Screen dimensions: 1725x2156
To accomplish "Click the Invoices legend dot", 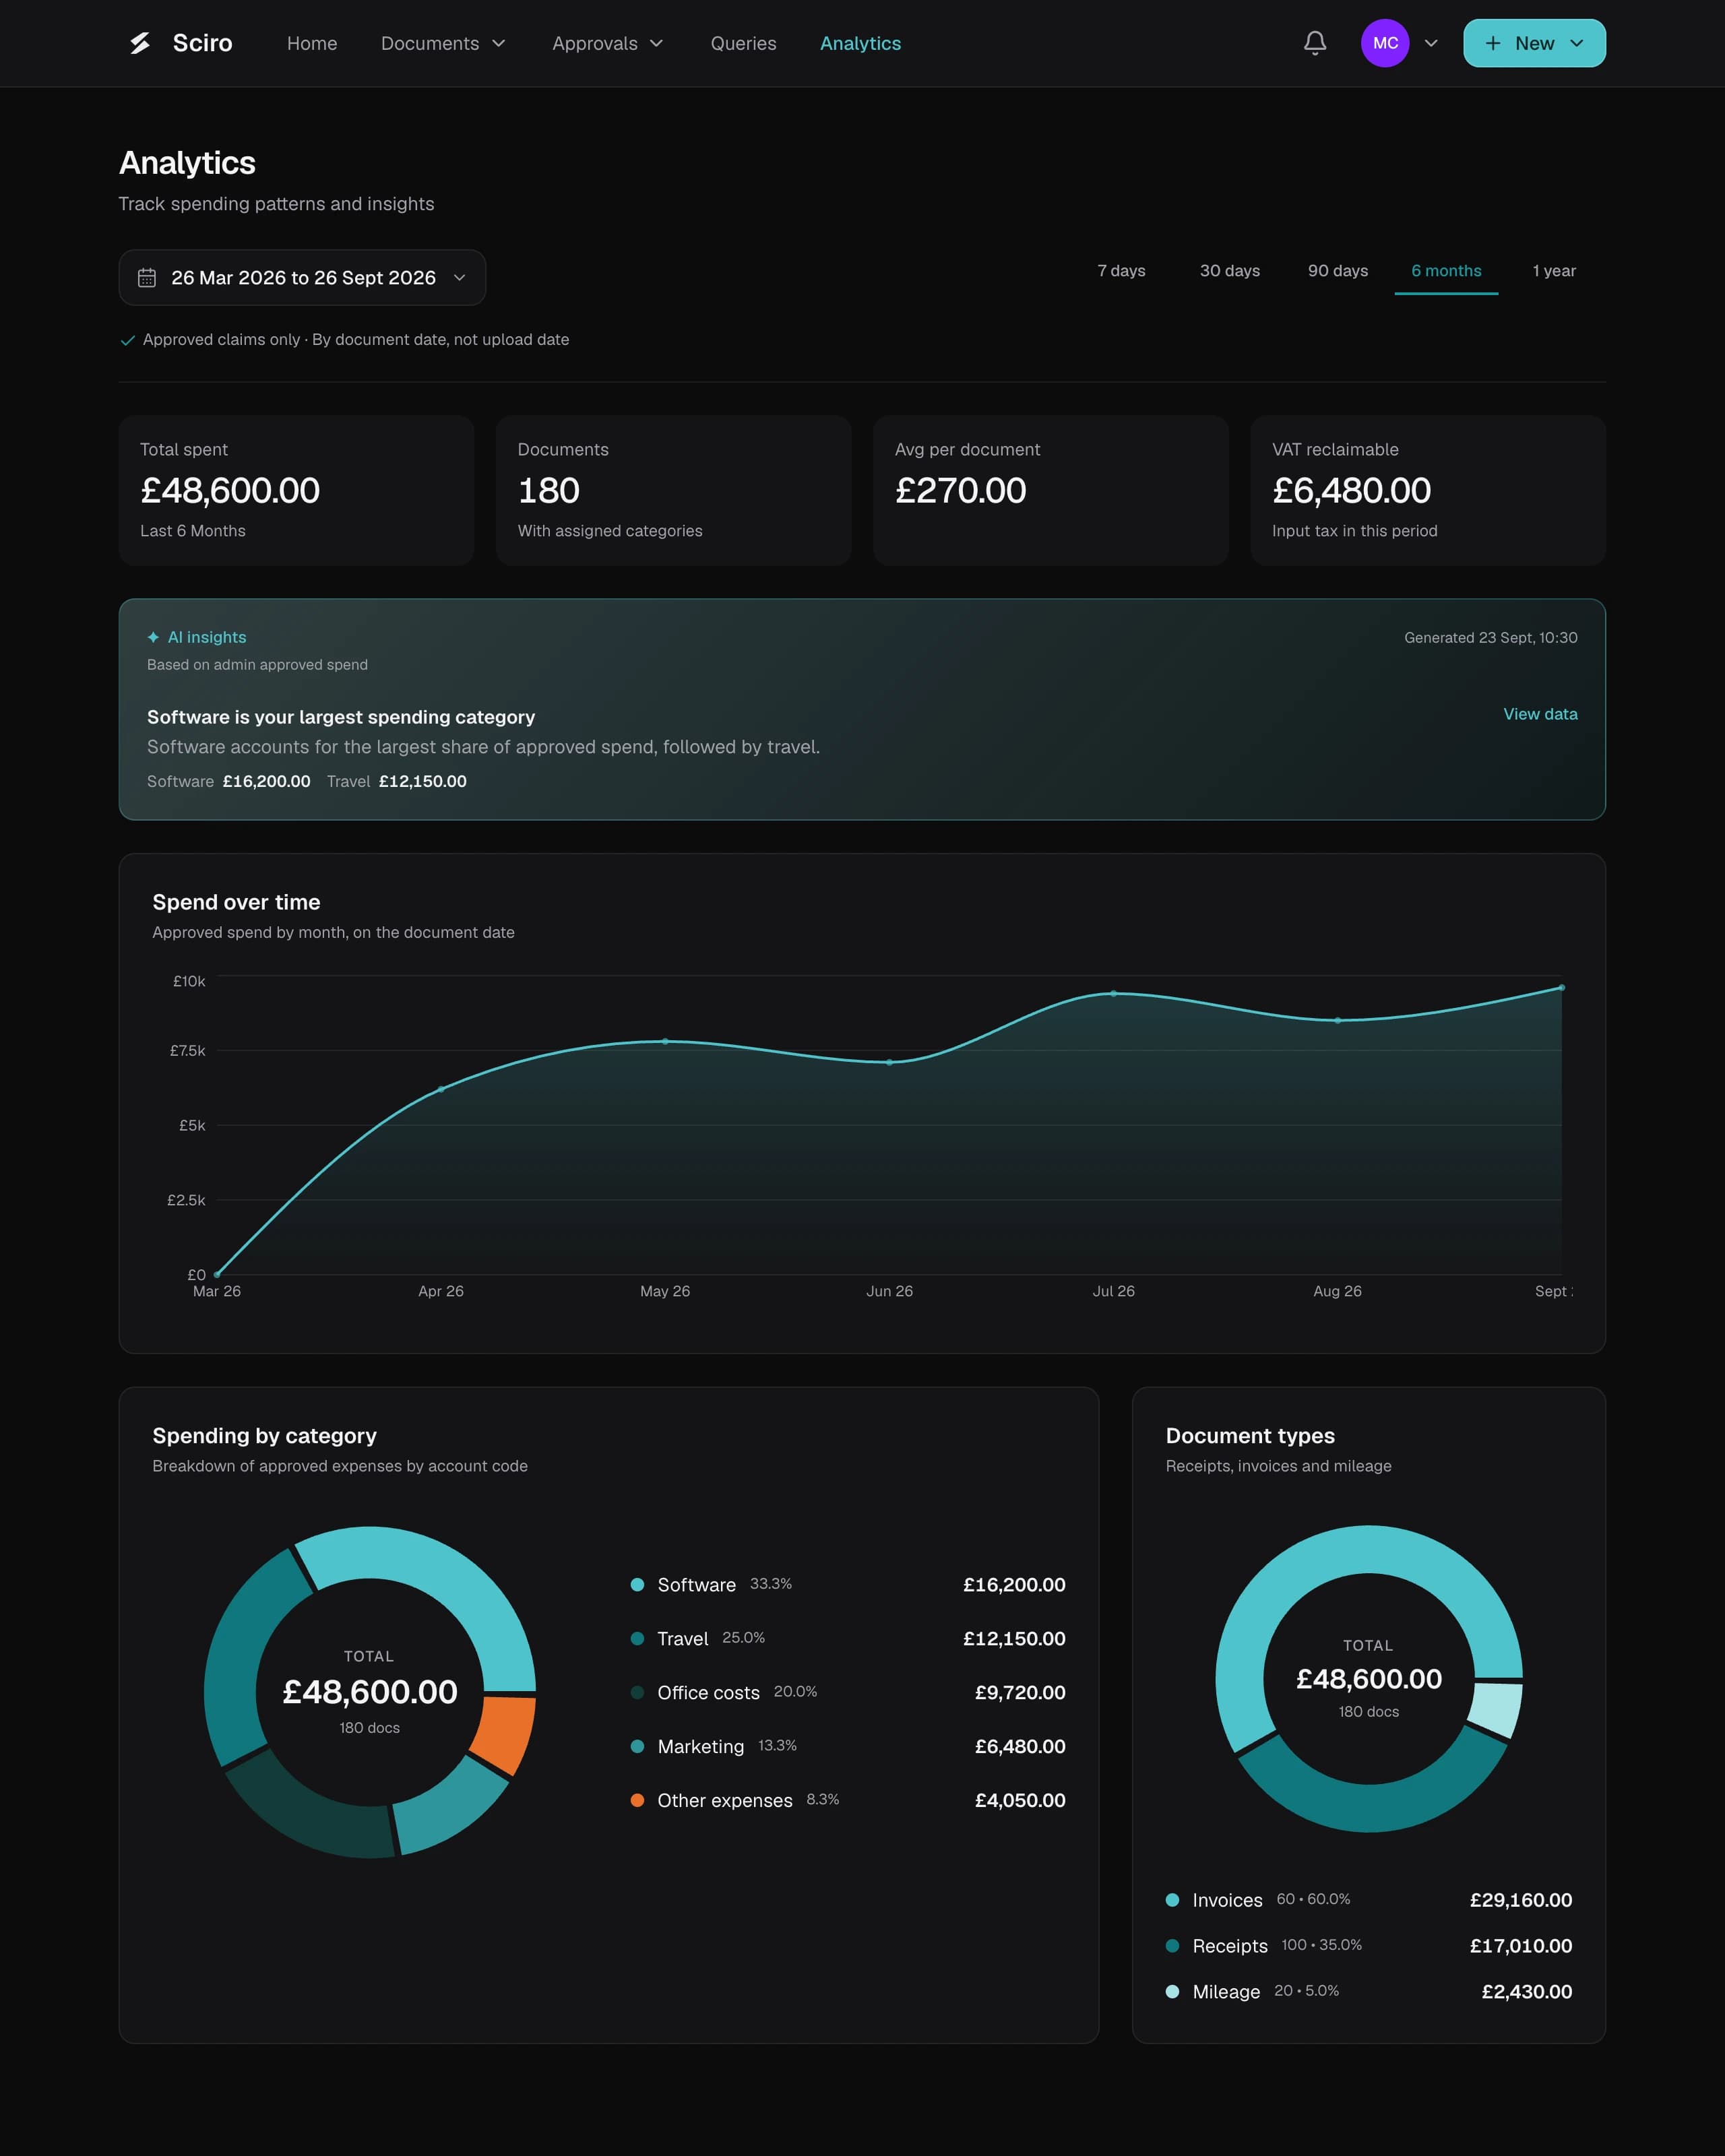I will tap(1172, 1900).
